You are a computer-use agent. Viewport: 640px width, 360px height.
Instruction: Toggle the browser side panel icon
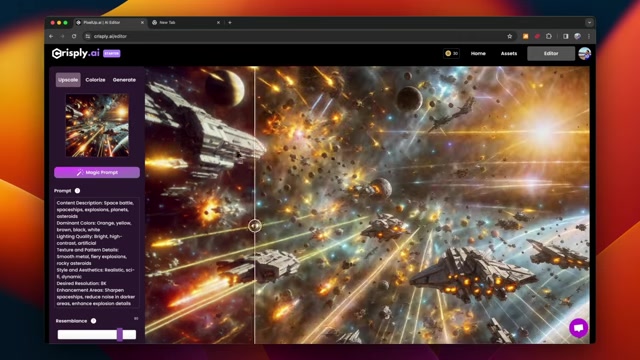(566, 36)
